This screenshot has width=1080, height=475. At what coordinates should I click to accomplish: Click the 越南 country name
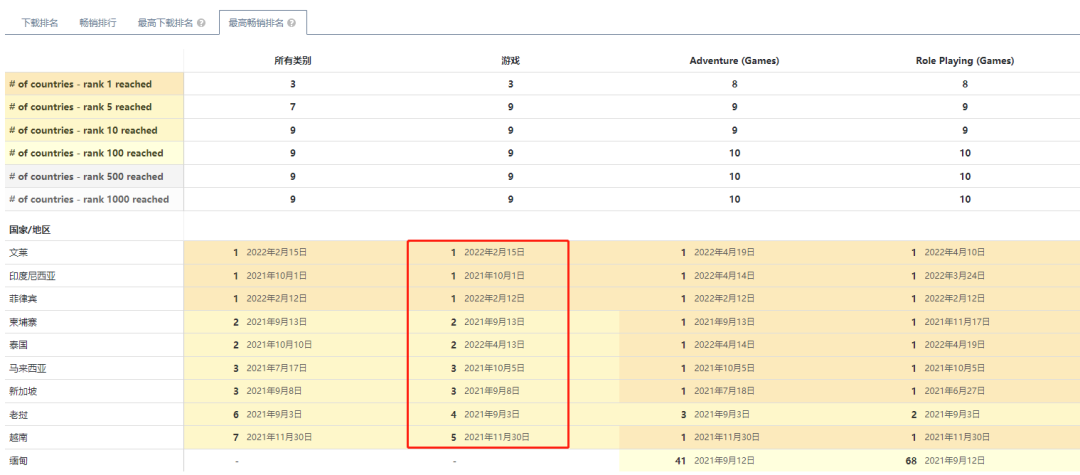(19, 437)
